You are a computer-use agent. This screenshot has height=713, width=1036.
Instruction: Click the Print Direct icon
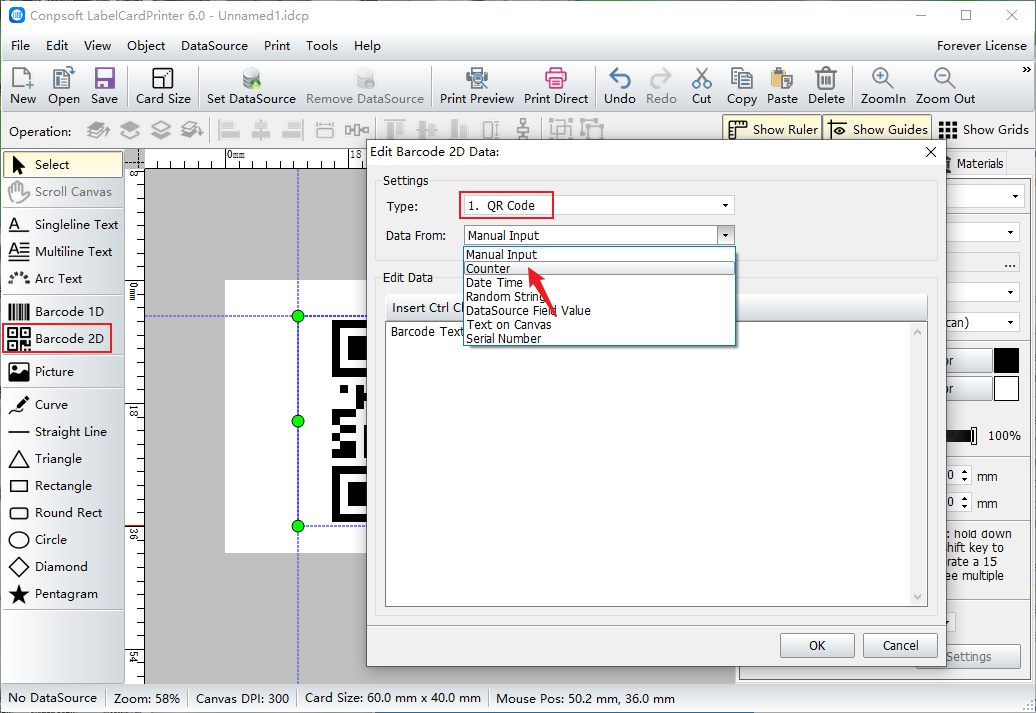click(556, 86)
